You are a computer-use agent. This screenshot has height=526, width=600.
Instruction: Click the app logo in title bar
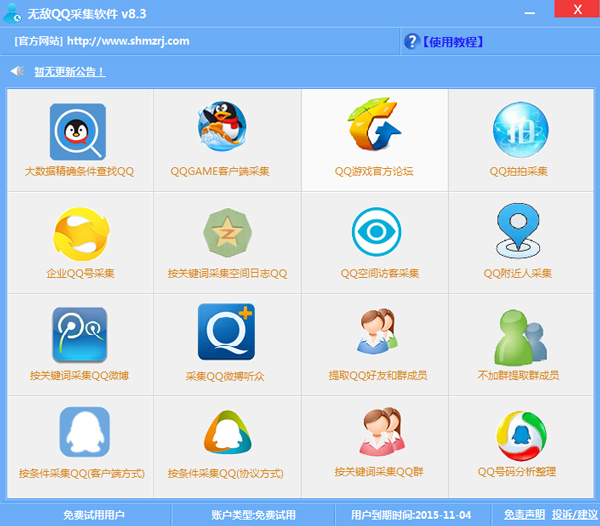(13, 13)
